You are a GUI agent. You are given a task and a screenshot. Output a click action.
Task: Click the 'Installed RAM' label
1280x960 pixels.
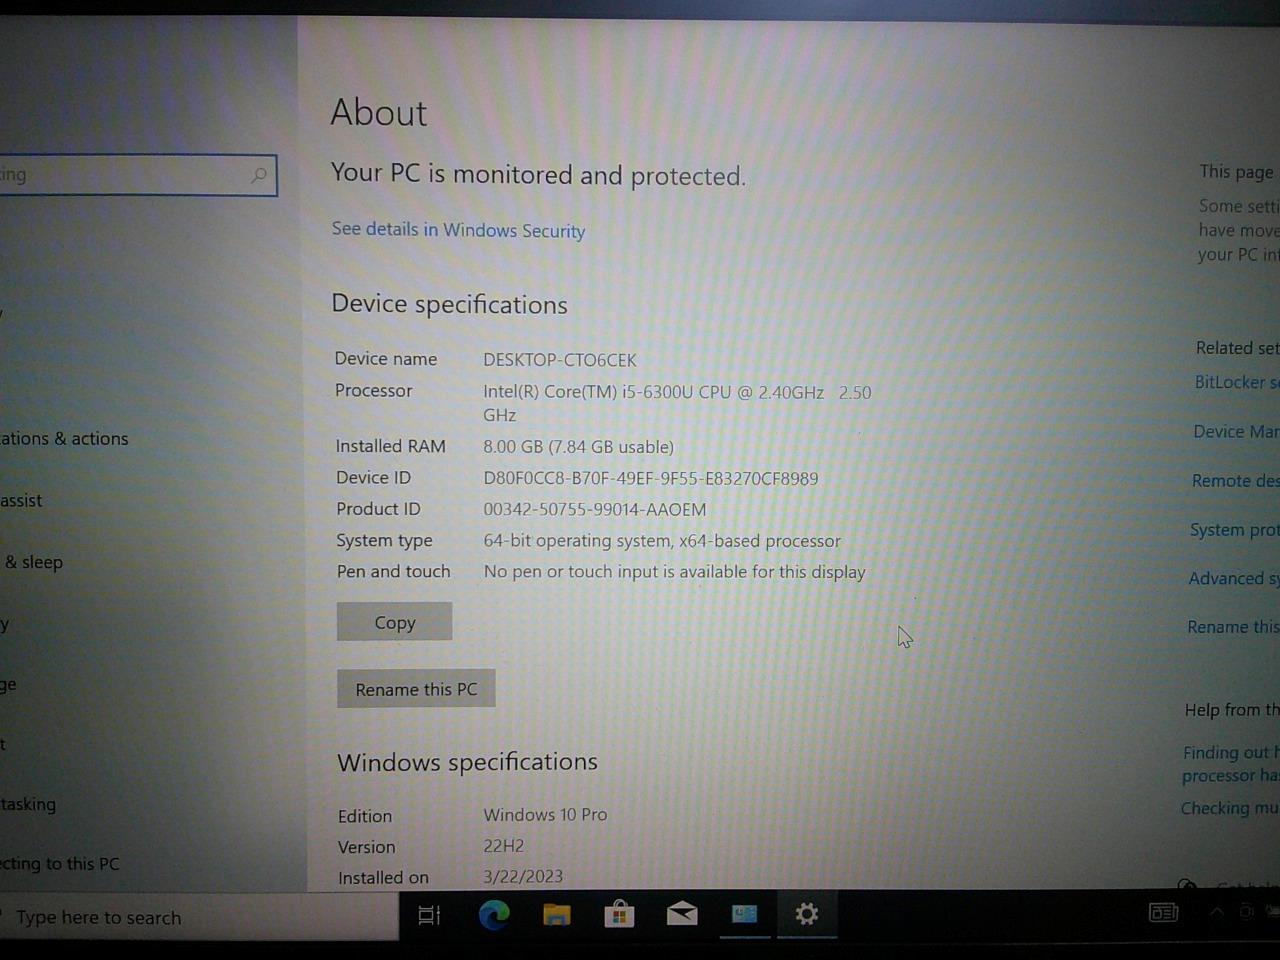pyautogui.click(x=390, y=446)
